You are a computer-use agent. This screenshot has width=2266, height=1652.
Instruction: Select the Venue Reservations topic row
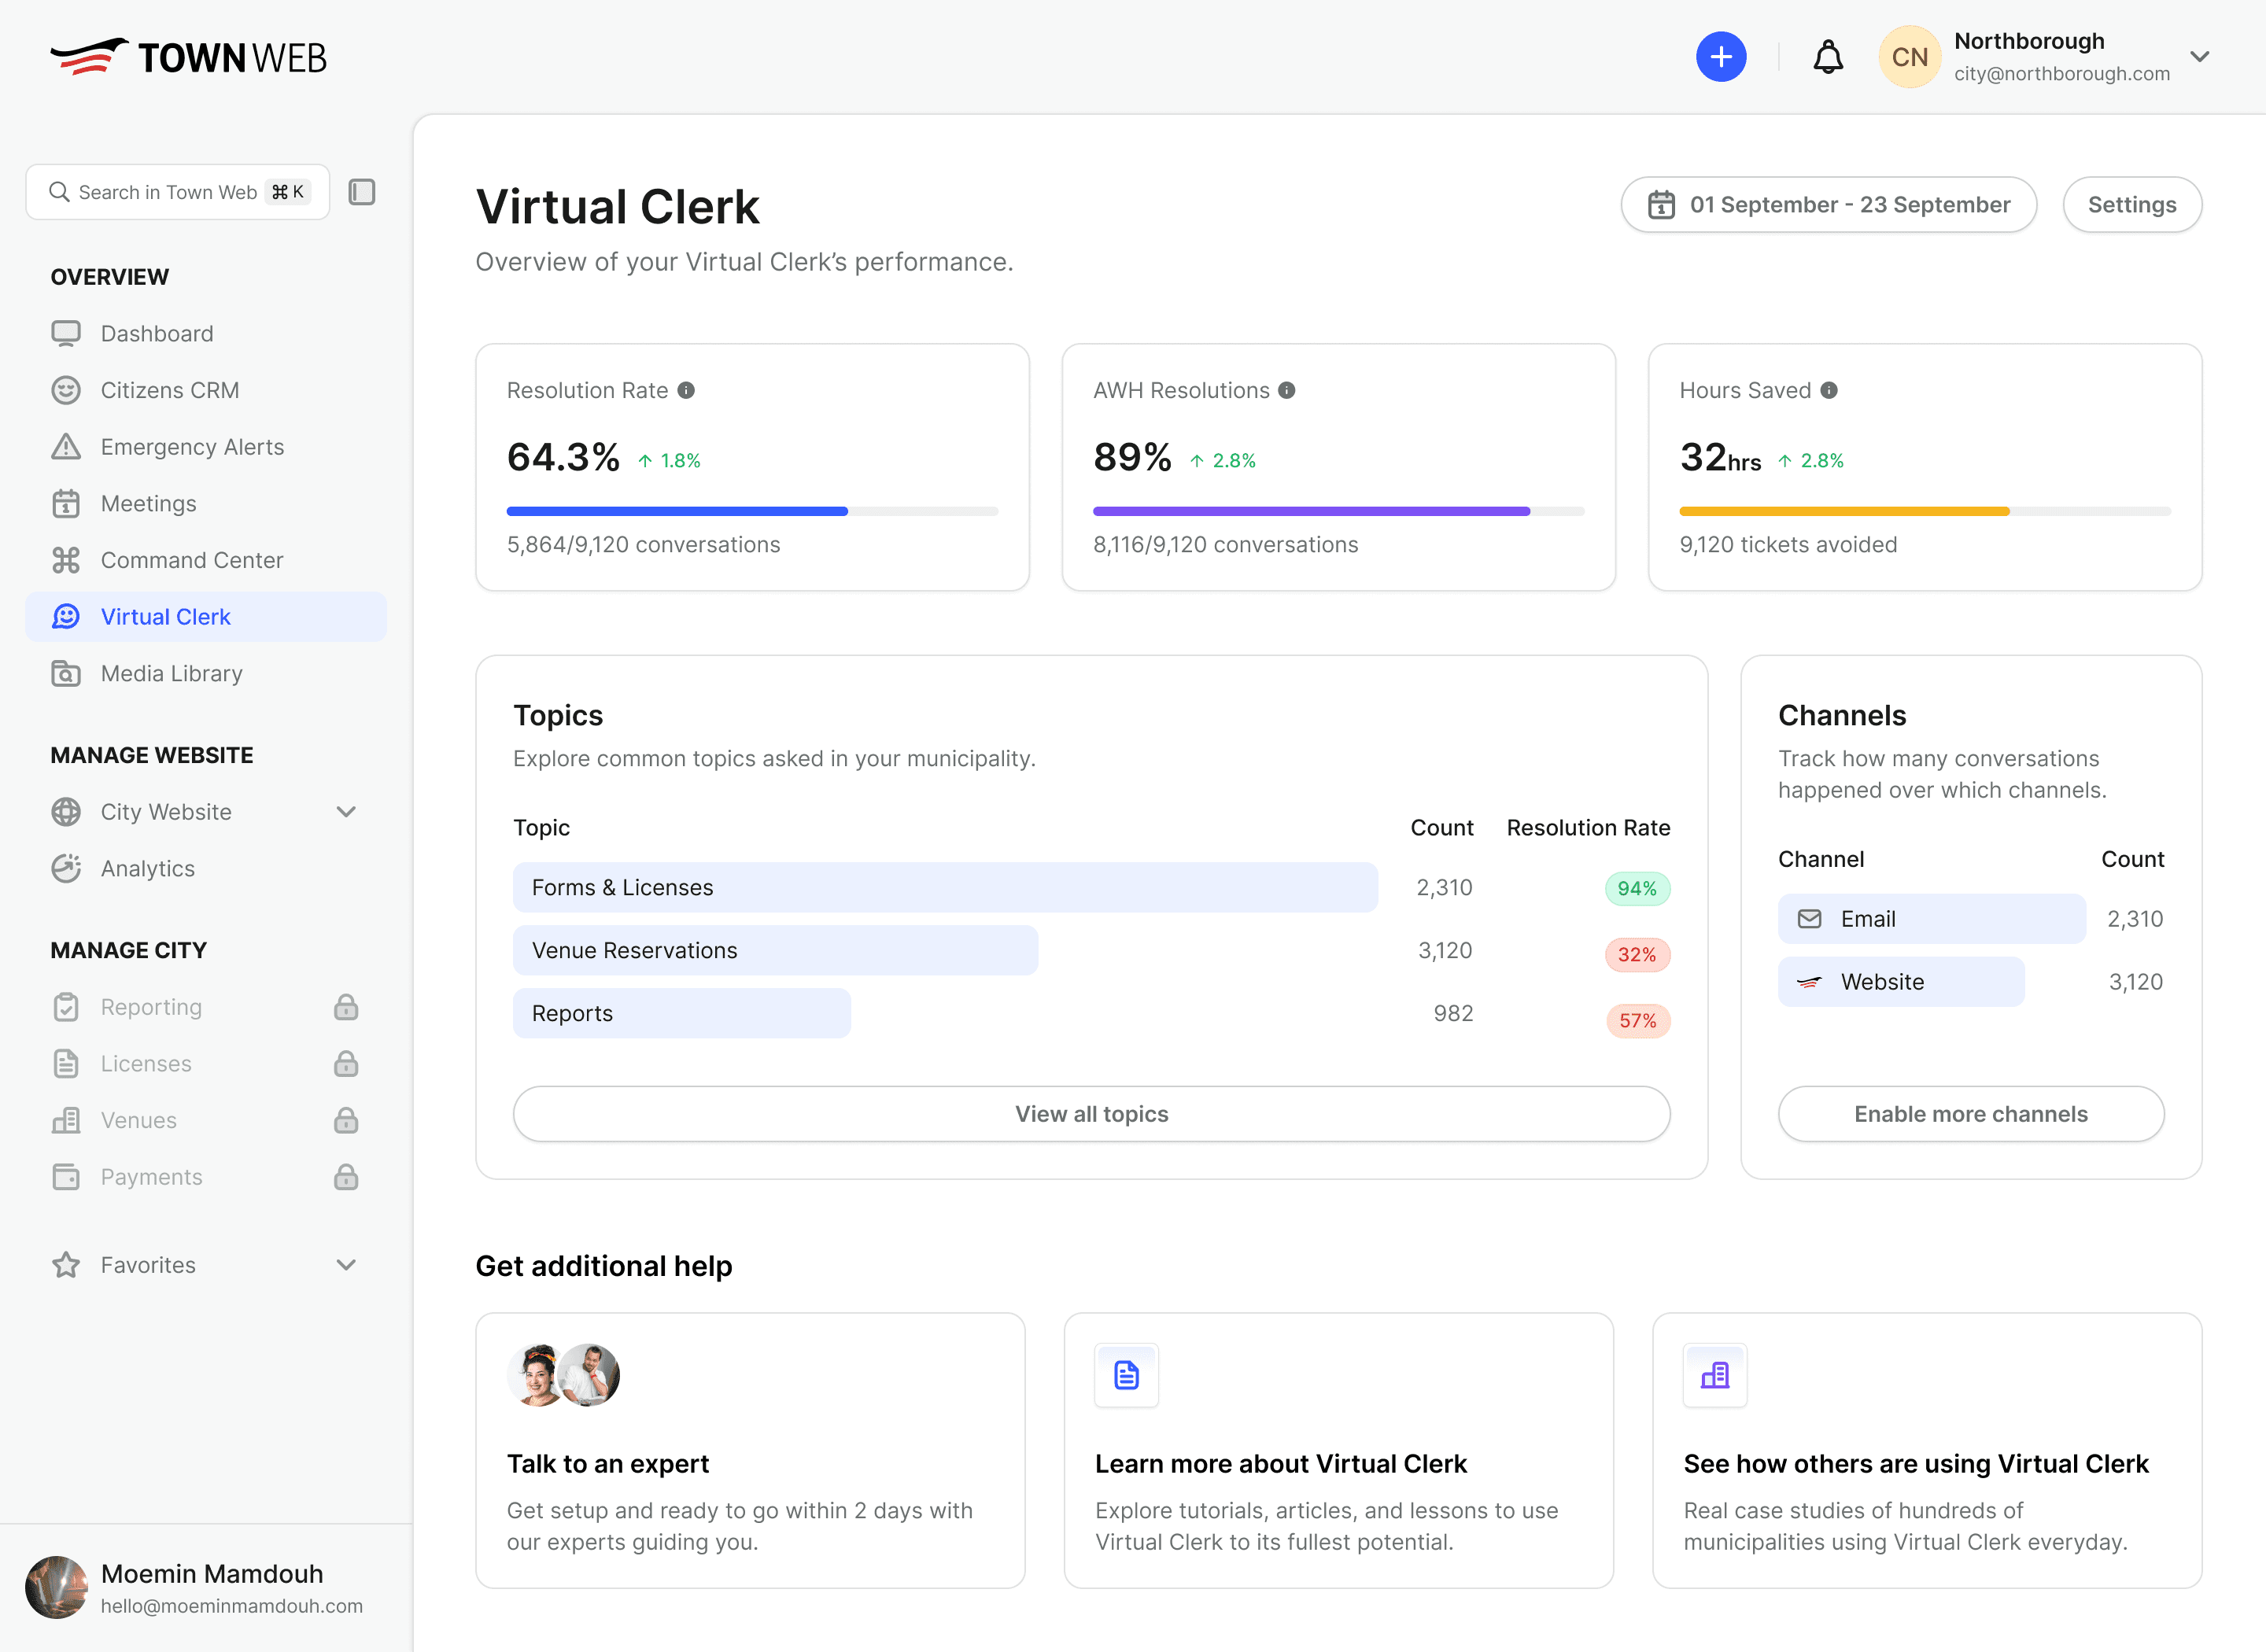coord(1091,951)
